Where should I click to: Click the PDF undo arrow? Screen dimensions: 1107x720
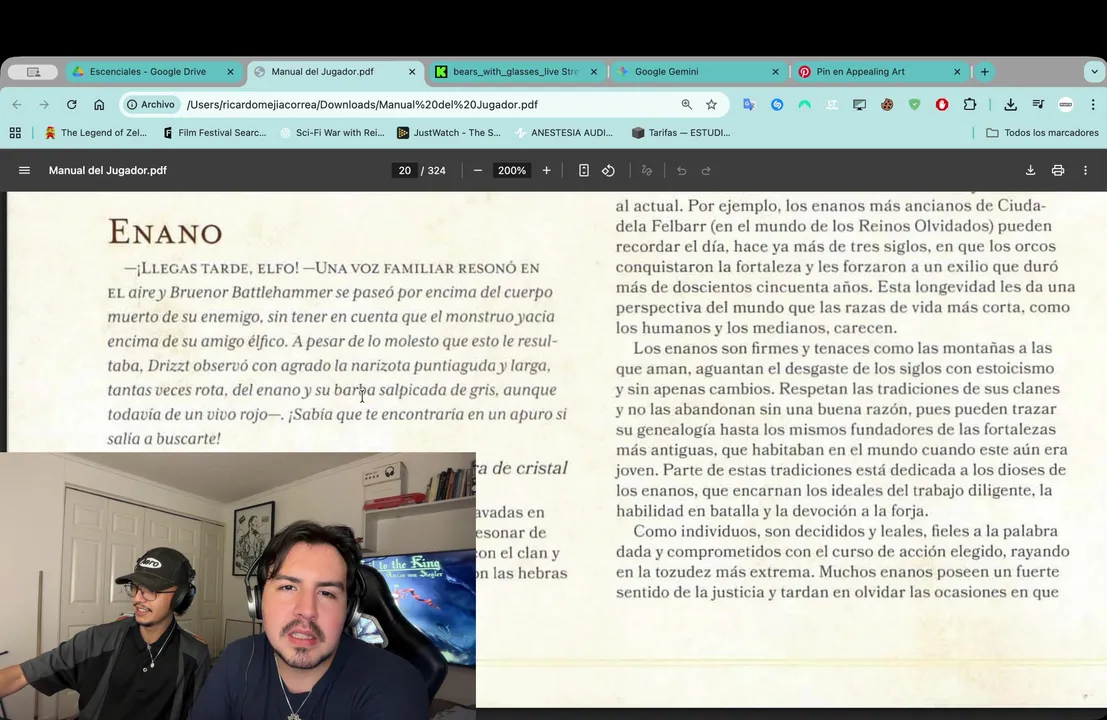coord(681,170)
